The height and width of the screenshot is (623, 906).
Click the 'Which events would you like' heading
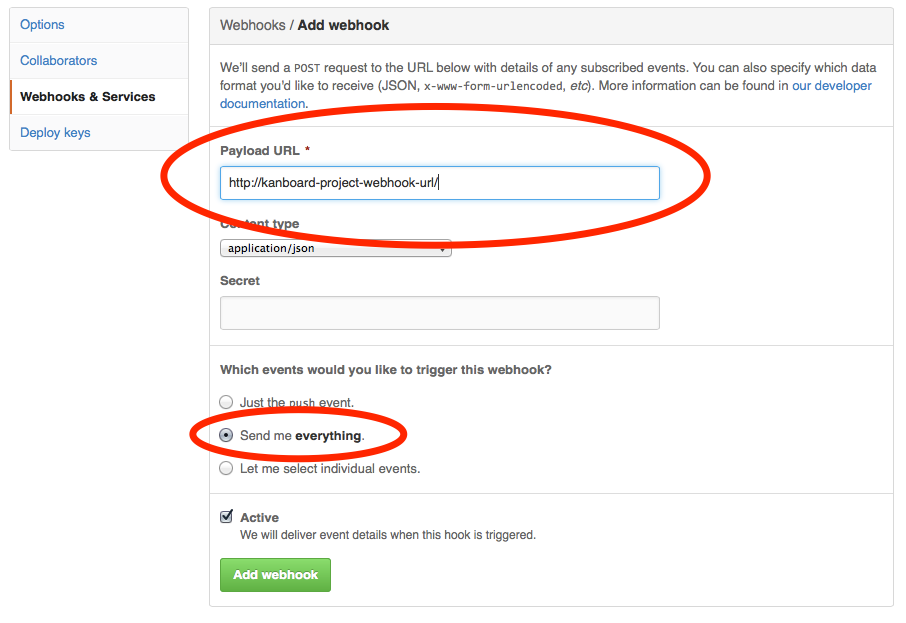click(x=385, y=370)
